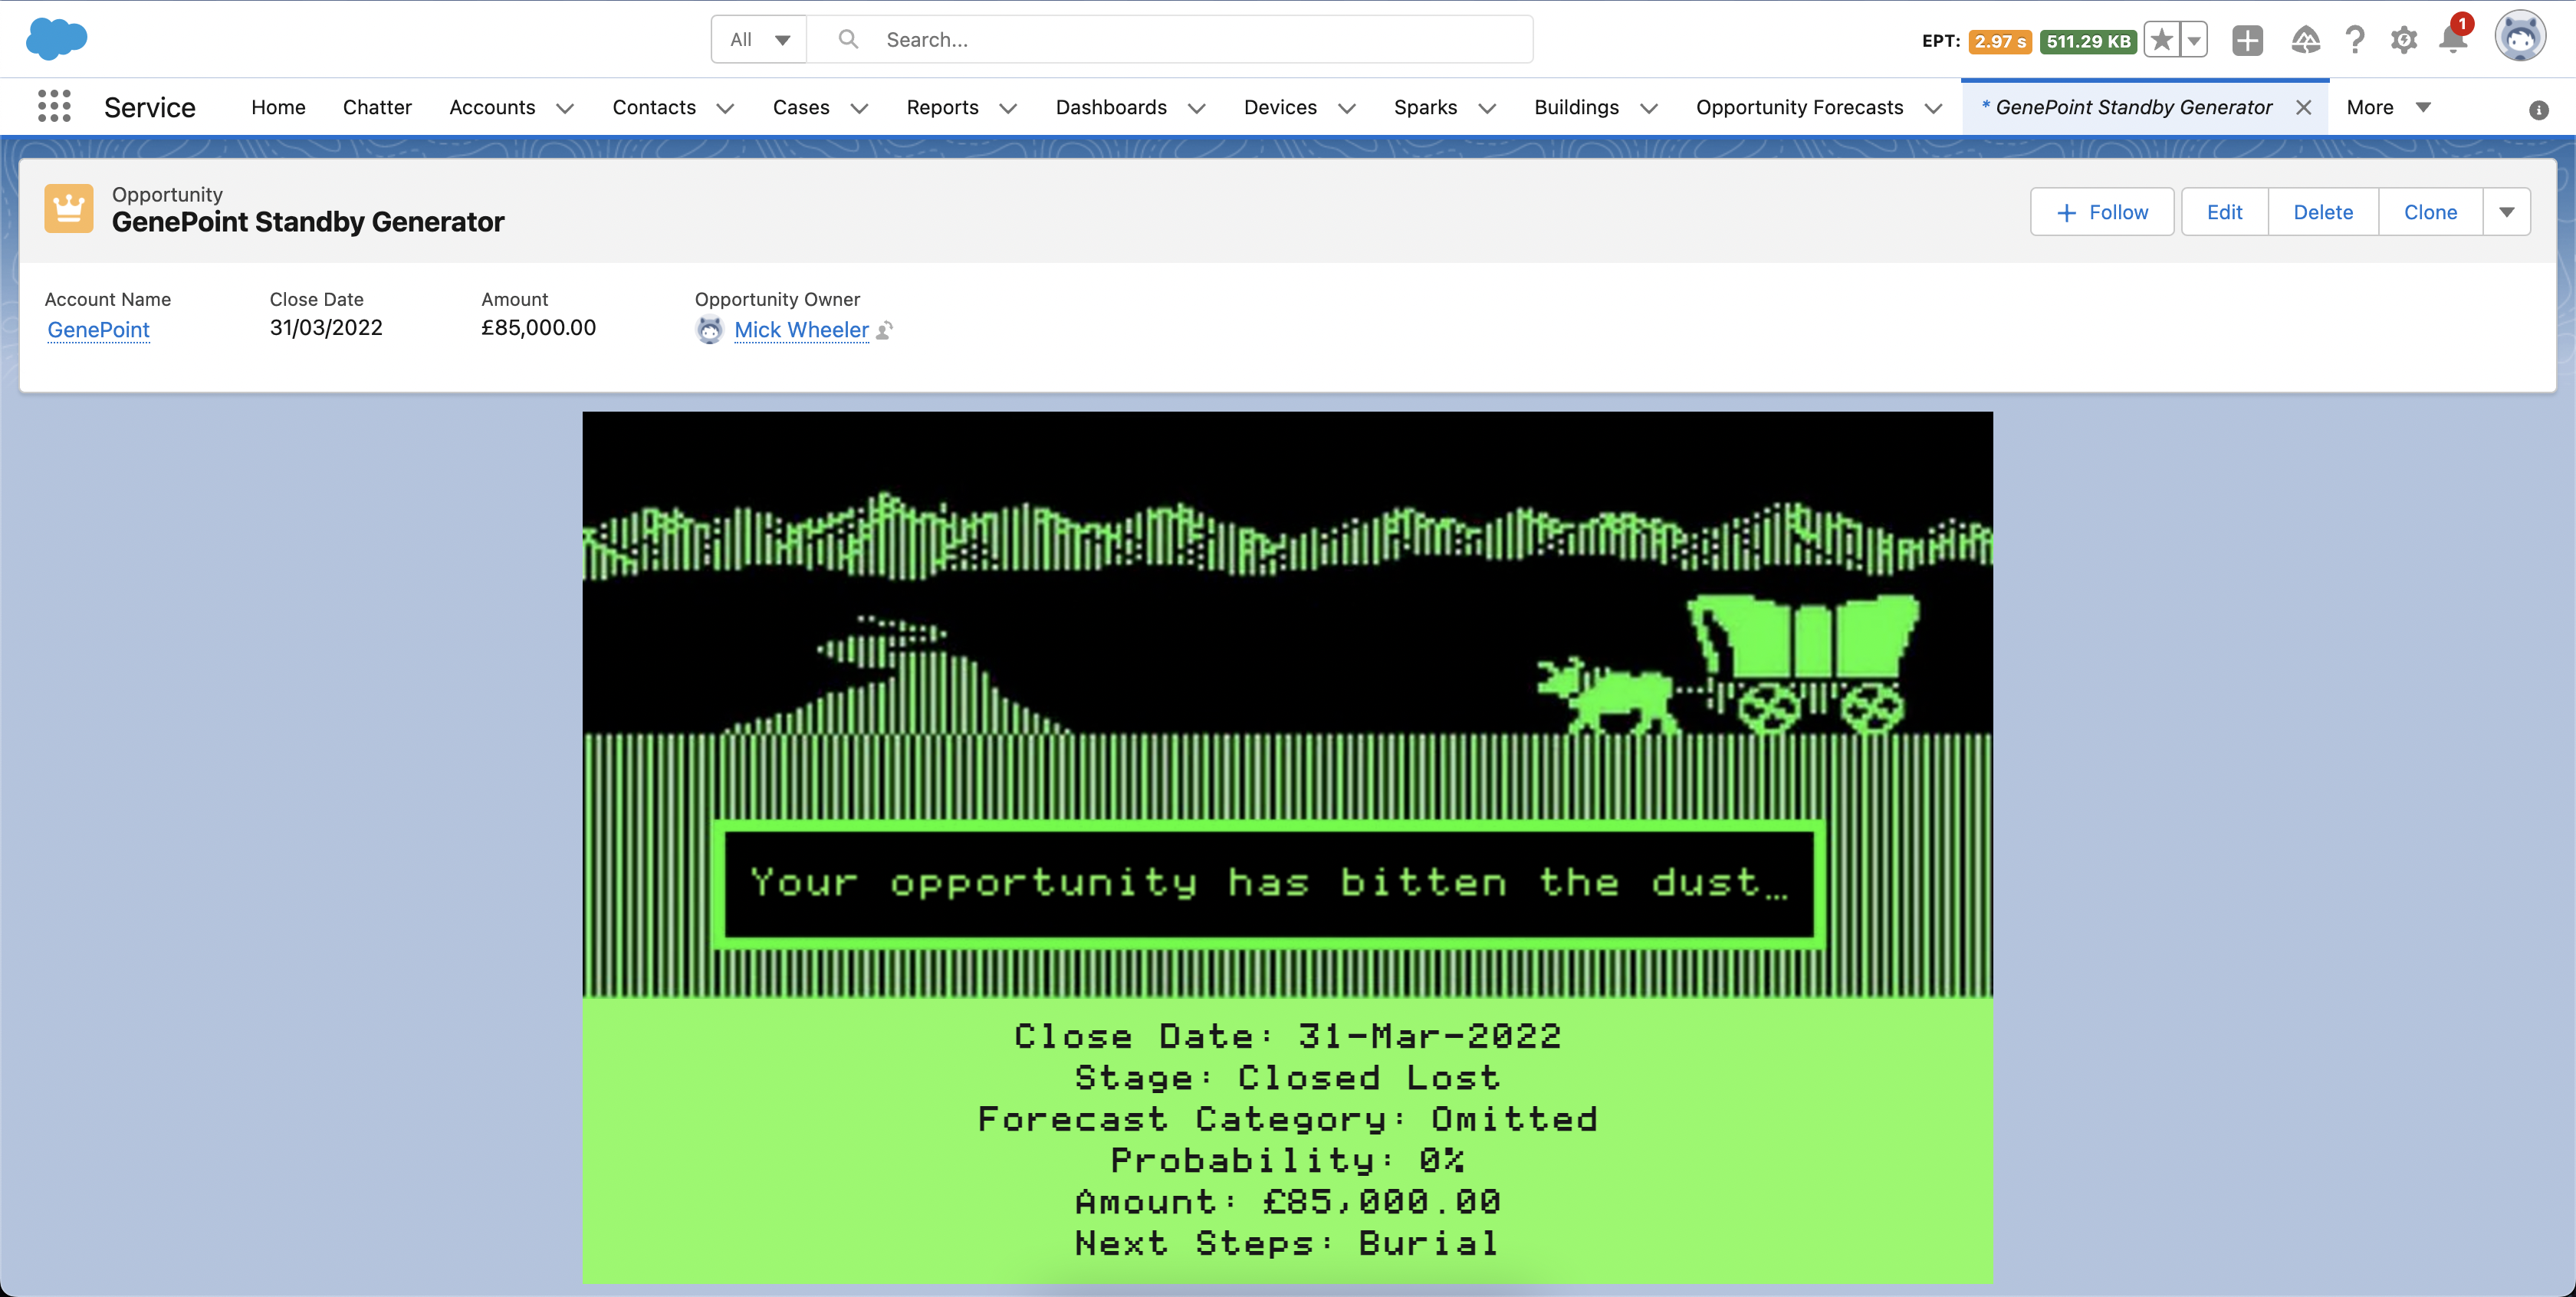Click change owner icon beside Mick Wheeler

pos(884,330)
